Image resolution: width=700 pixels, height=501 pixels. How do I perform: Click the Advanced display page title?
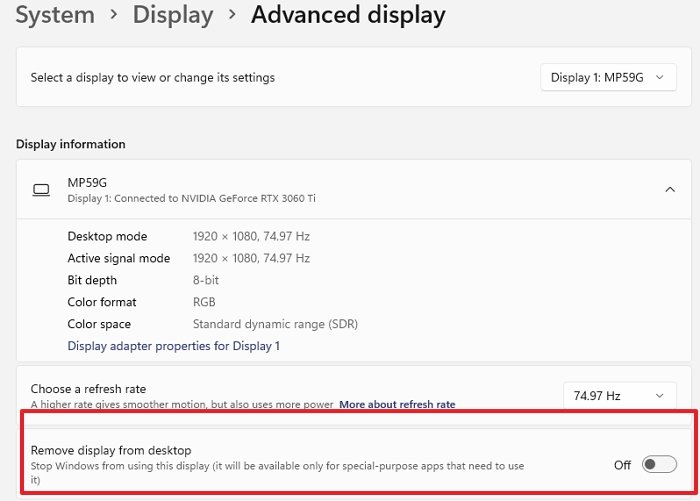[x=348, y=16]
